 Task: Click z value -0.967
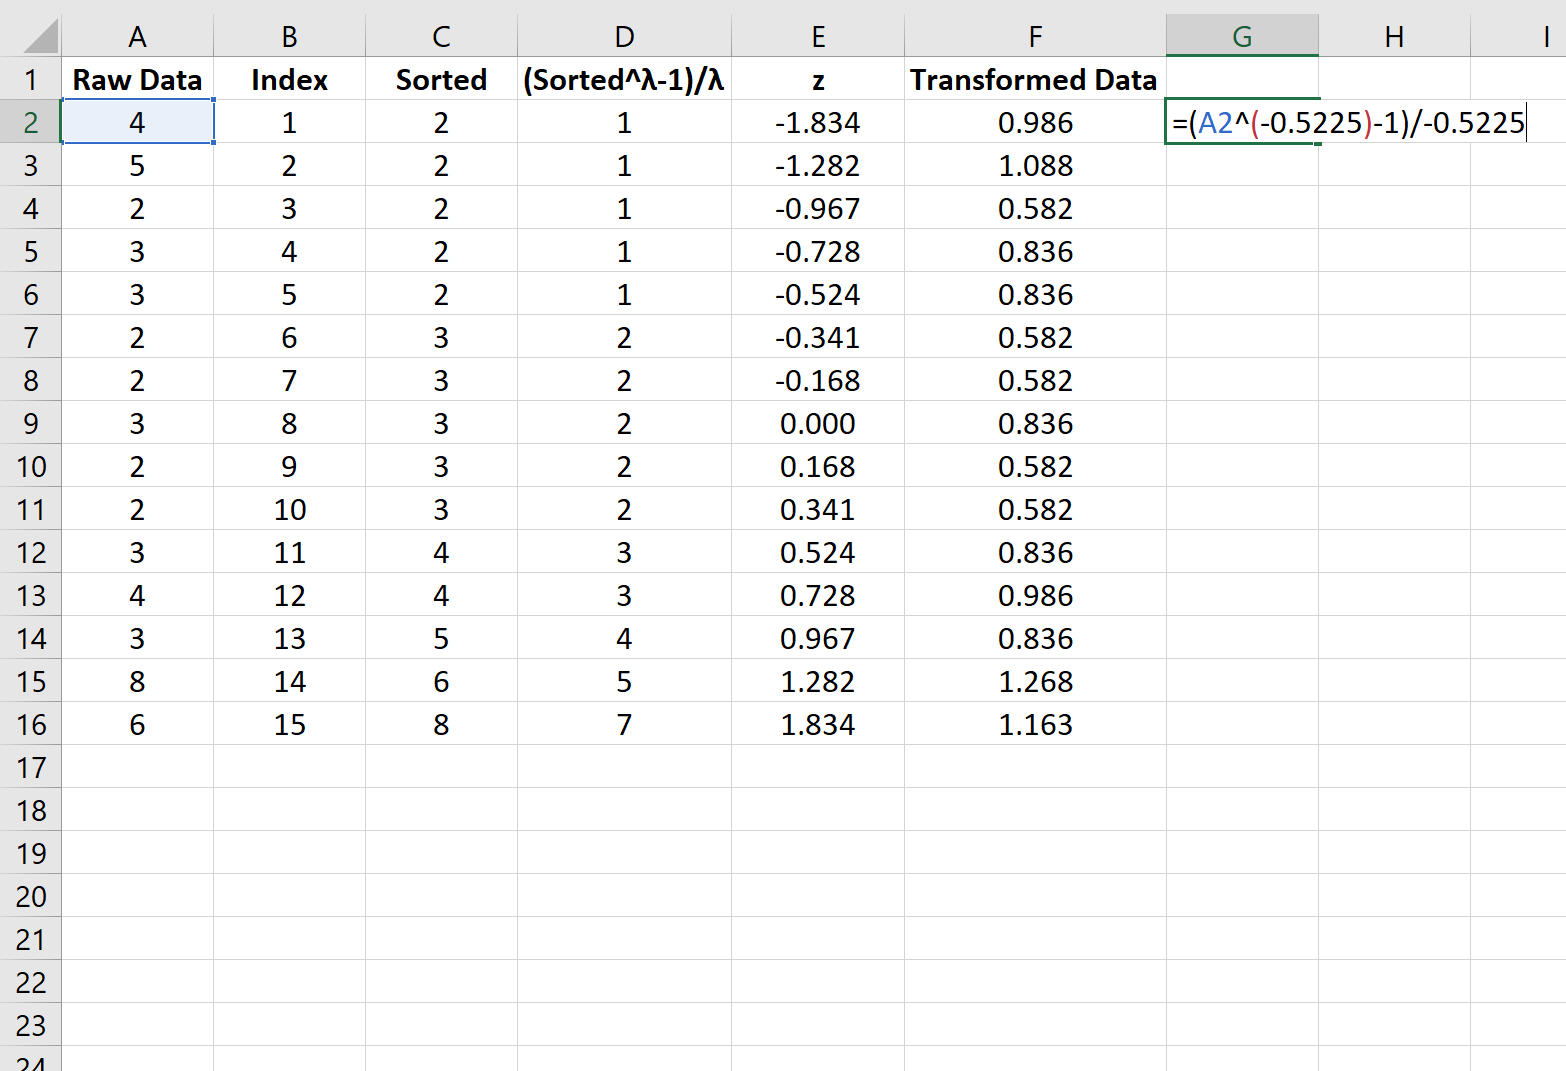[818, 208]
